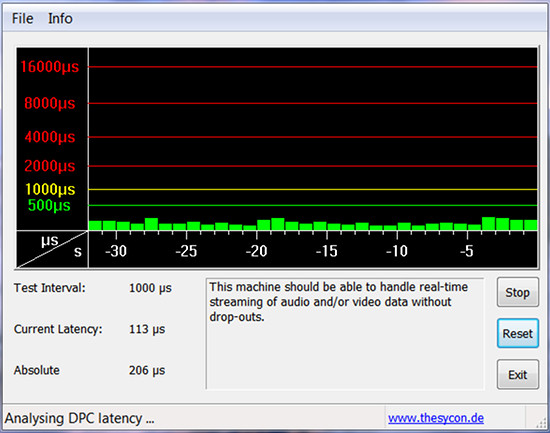Click the Current Latency value 113 µs

(147, 329)
